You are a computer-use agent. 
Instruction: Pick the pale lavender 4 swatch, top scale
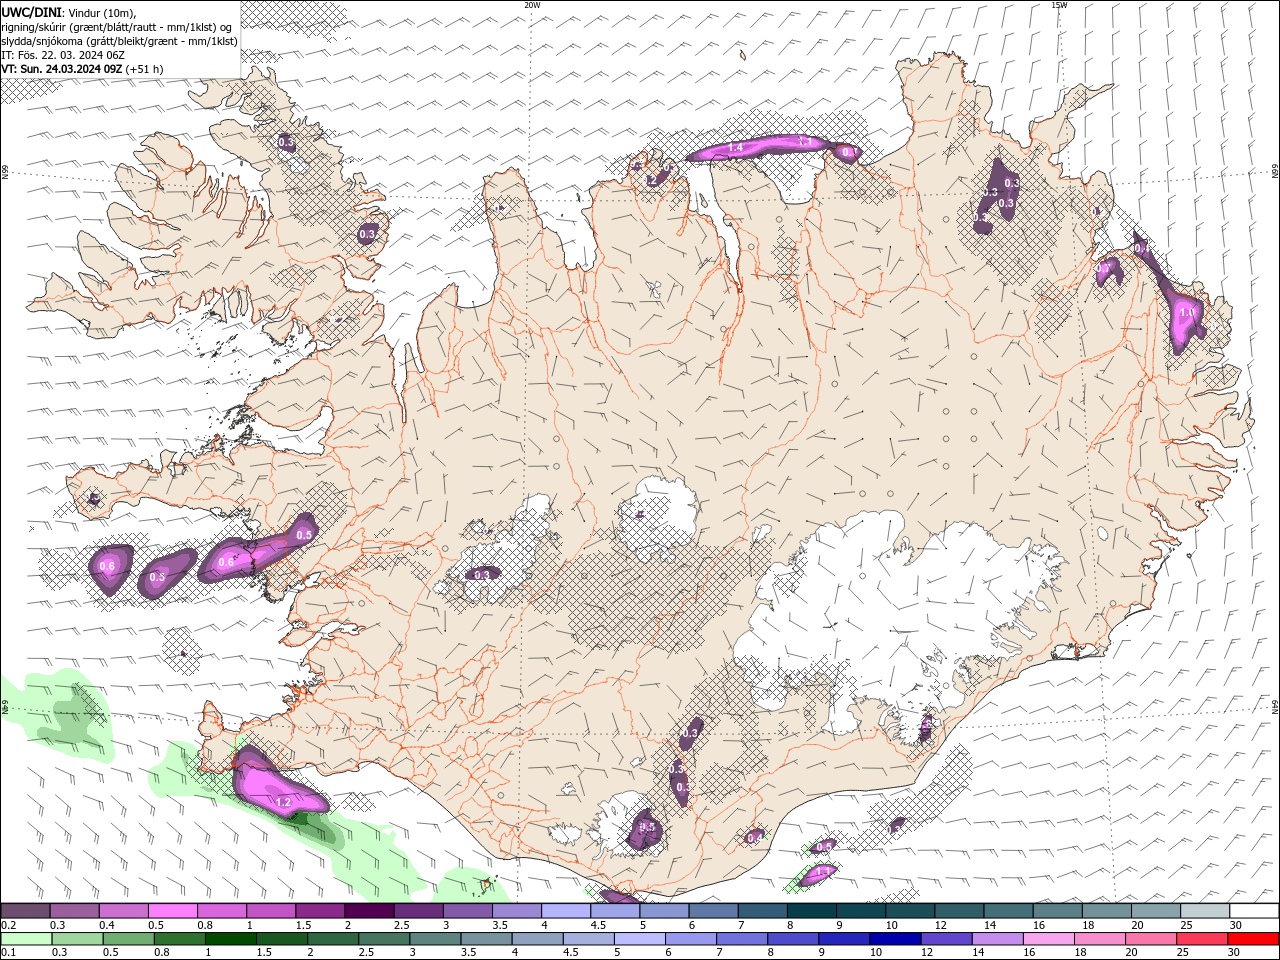click(566, 911)
